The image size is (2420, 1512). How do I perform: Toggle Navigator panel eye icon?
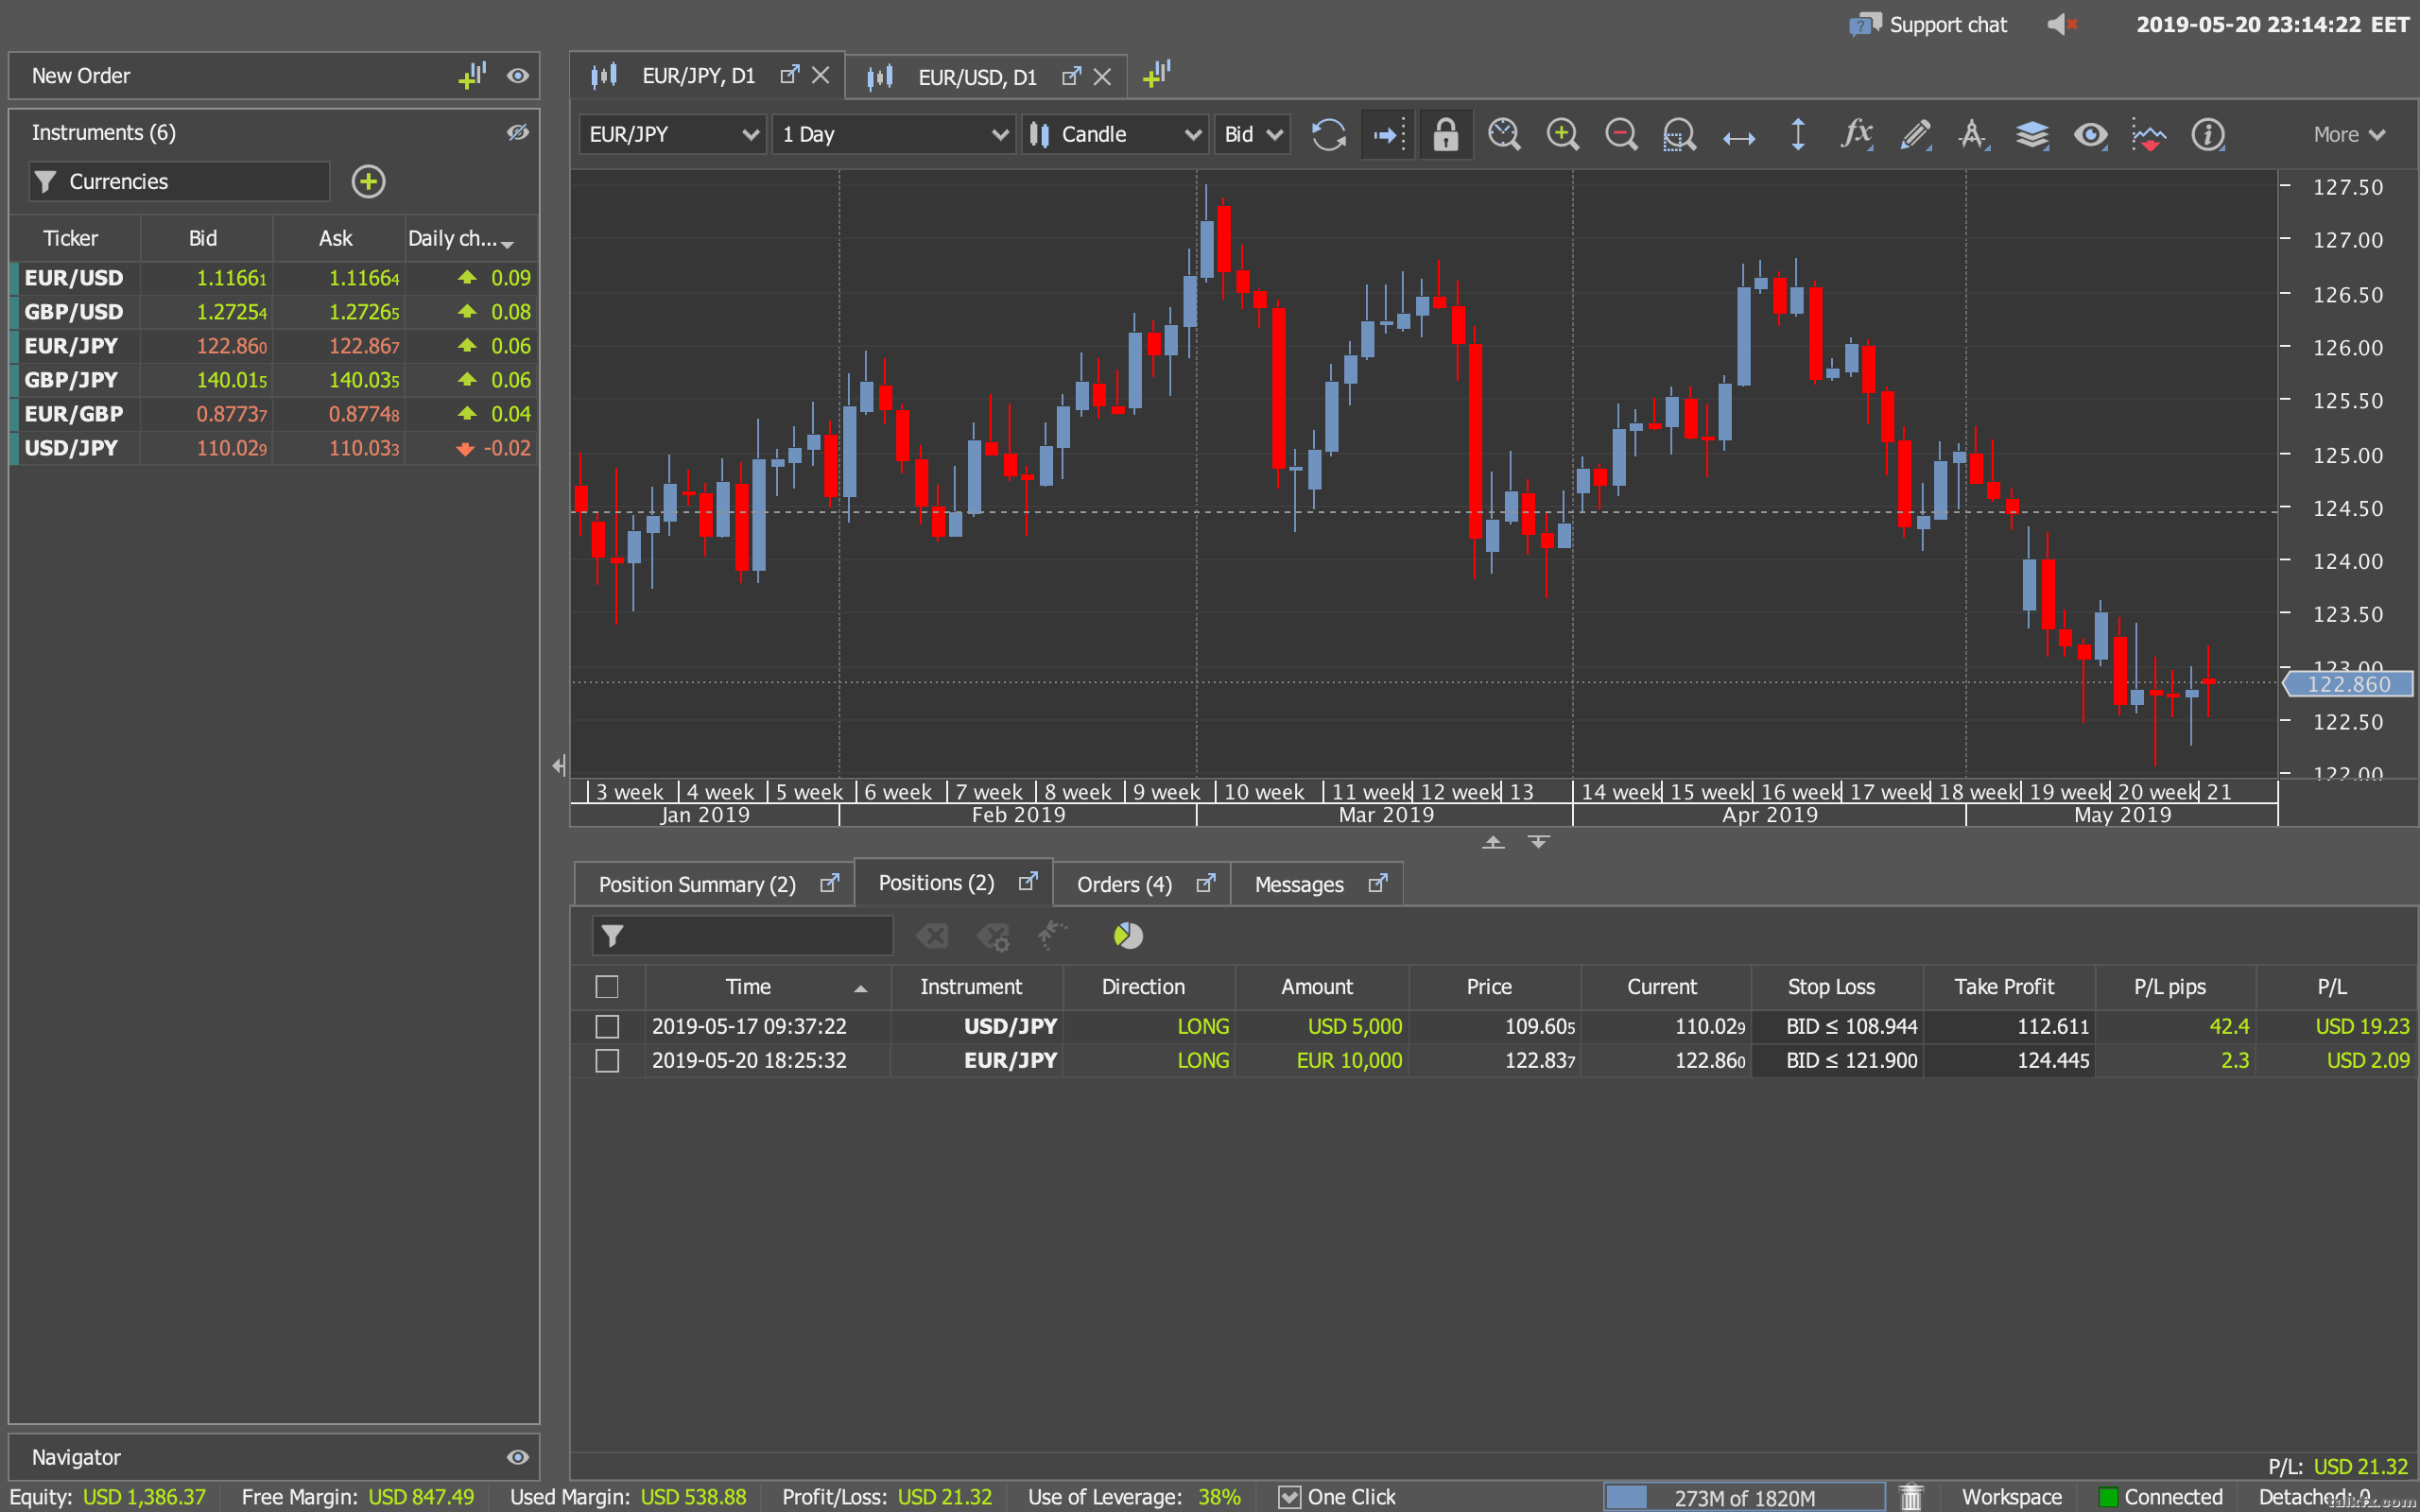pos(517,1456)
